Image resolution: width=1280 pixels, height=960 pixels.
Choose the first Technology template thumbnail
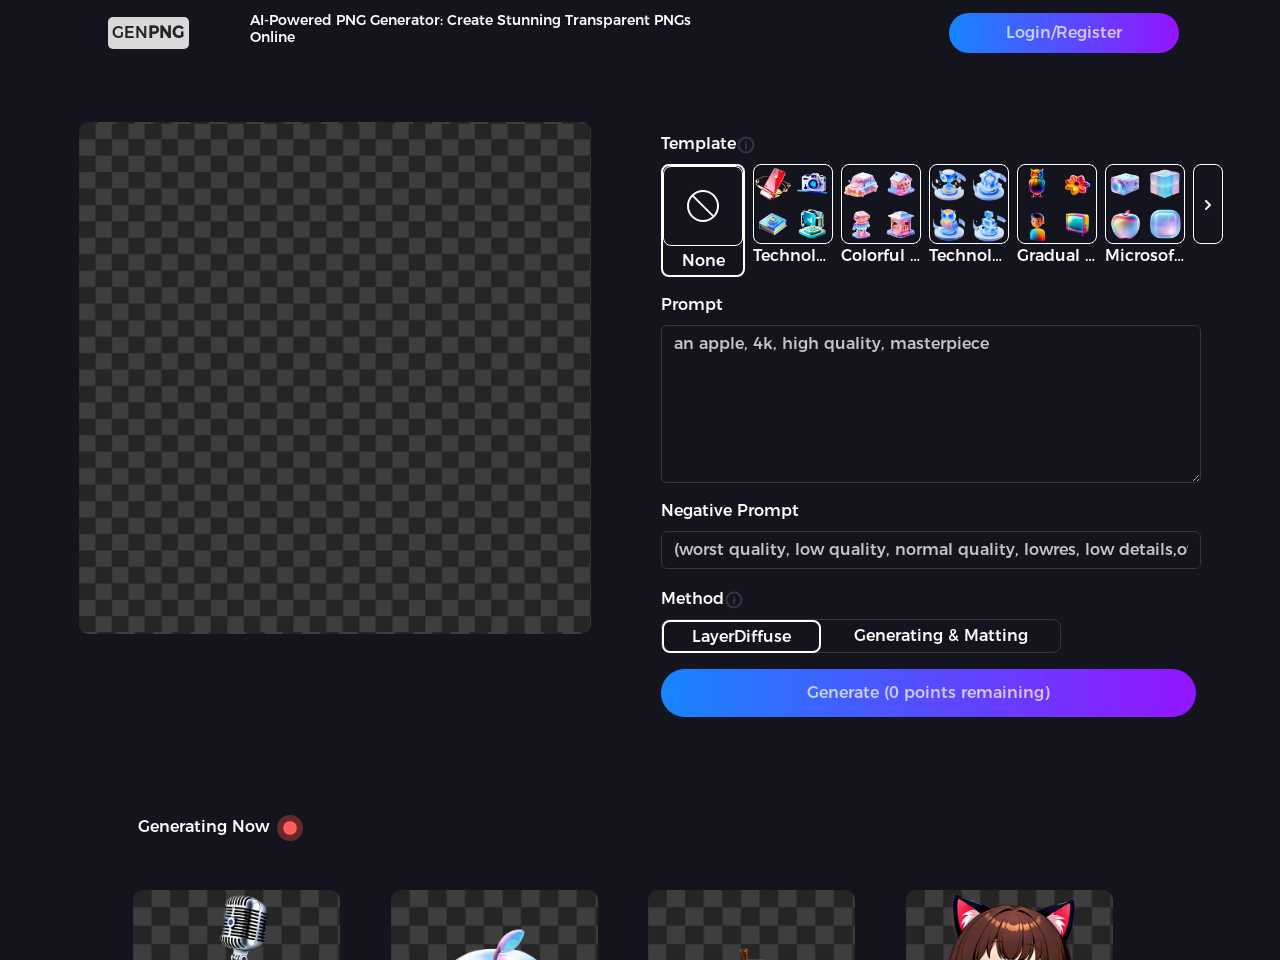coord(793,205)
